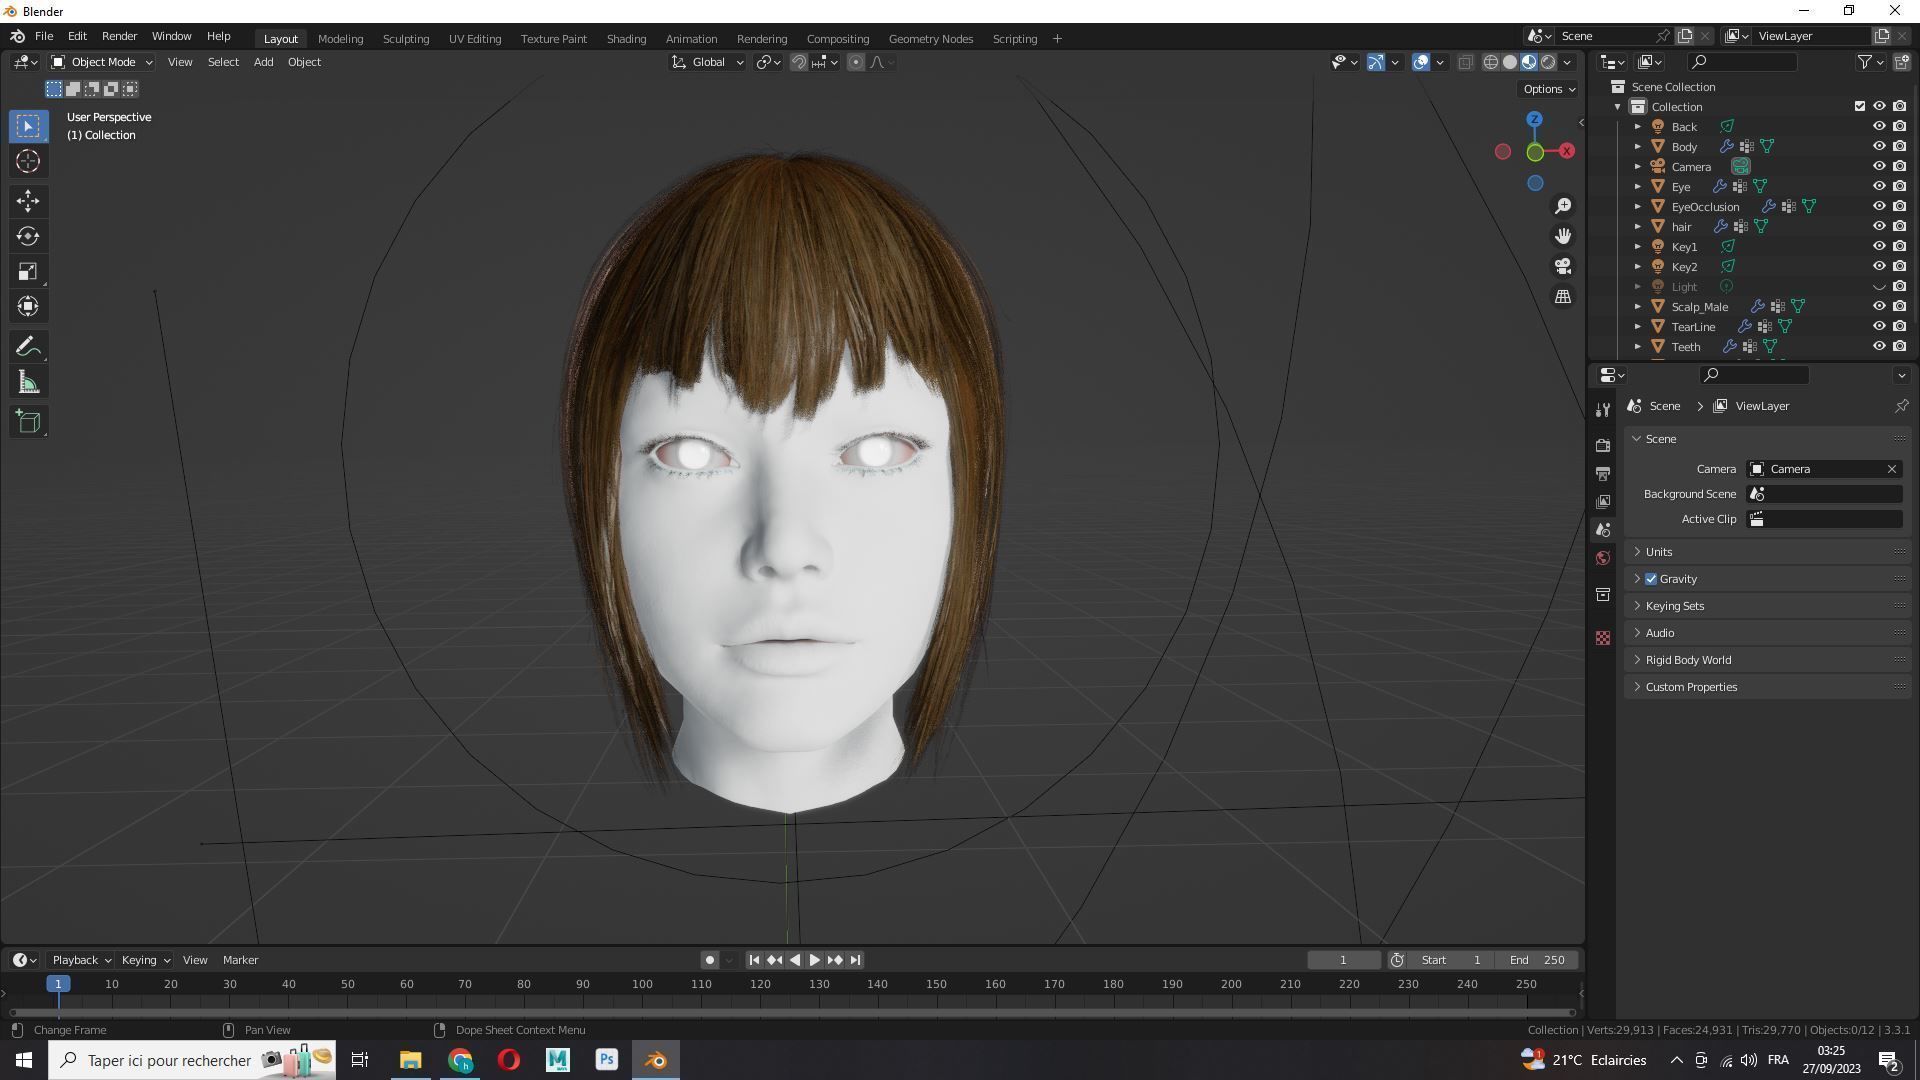The height and width of the screenshot is (1080, 1920).
Task: Switch to rendered viewport shading
Action: pos(1548,62)
